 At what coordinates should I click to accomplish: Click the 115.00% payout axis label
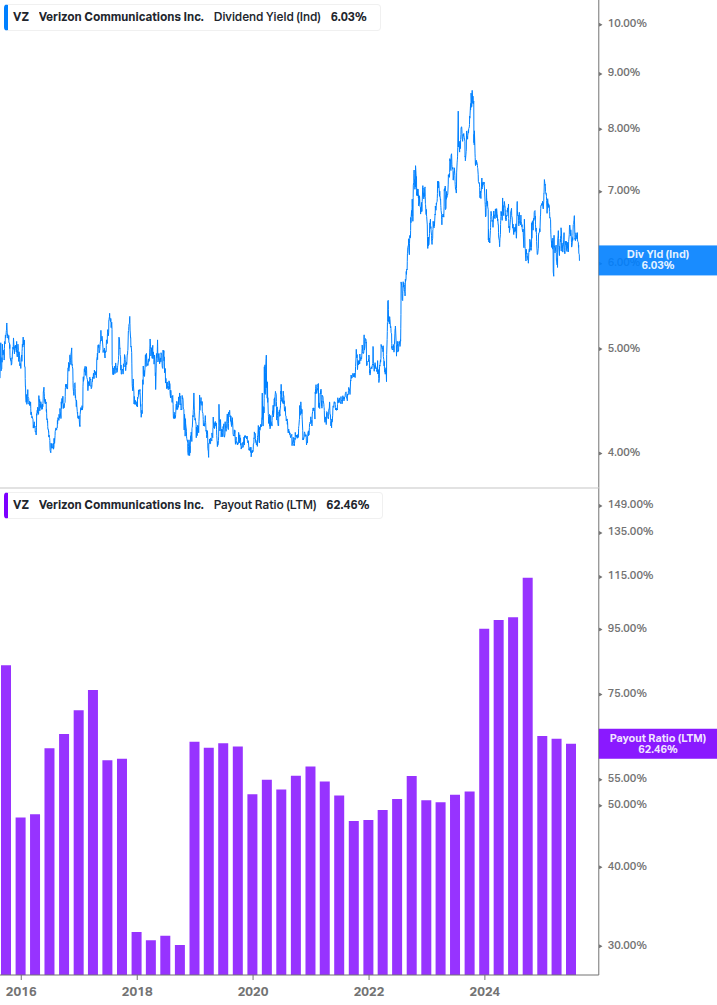[x=630, y=576]
